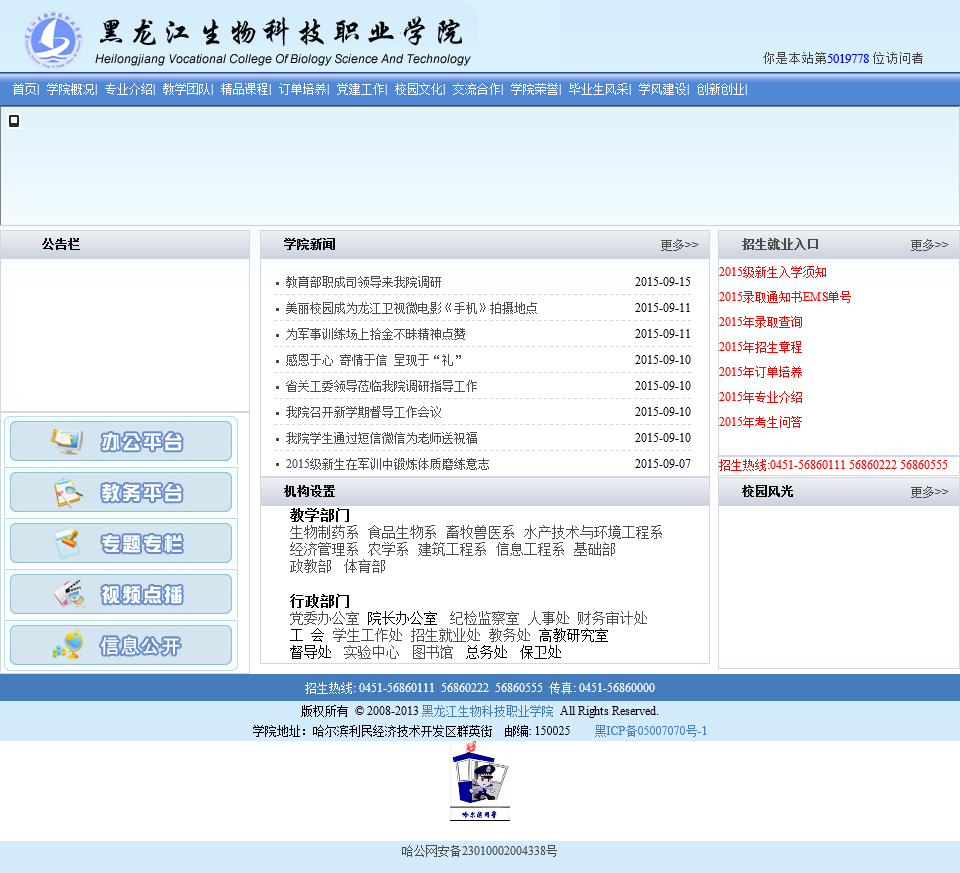Open the 教务平台 button
This screenshot has width=960, height=873.
click(121, 492)
